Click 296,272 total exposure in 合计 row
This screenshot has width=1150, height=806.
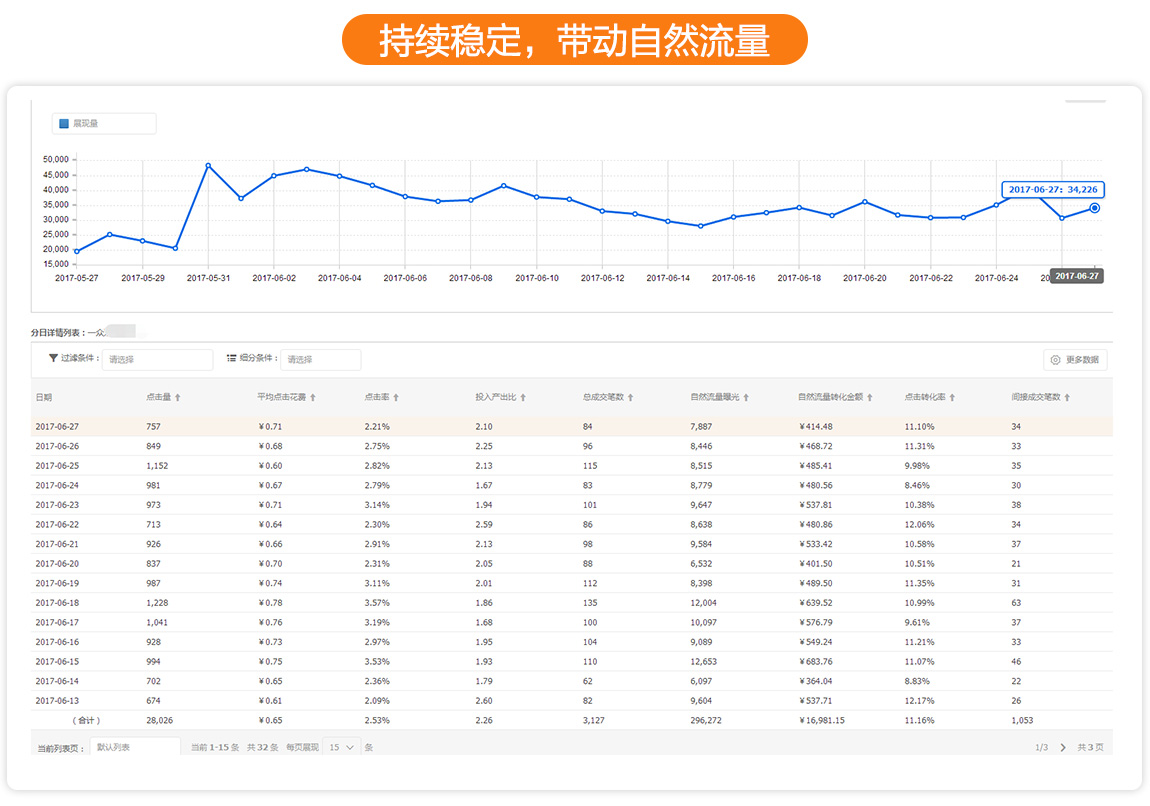pos(706,720)
